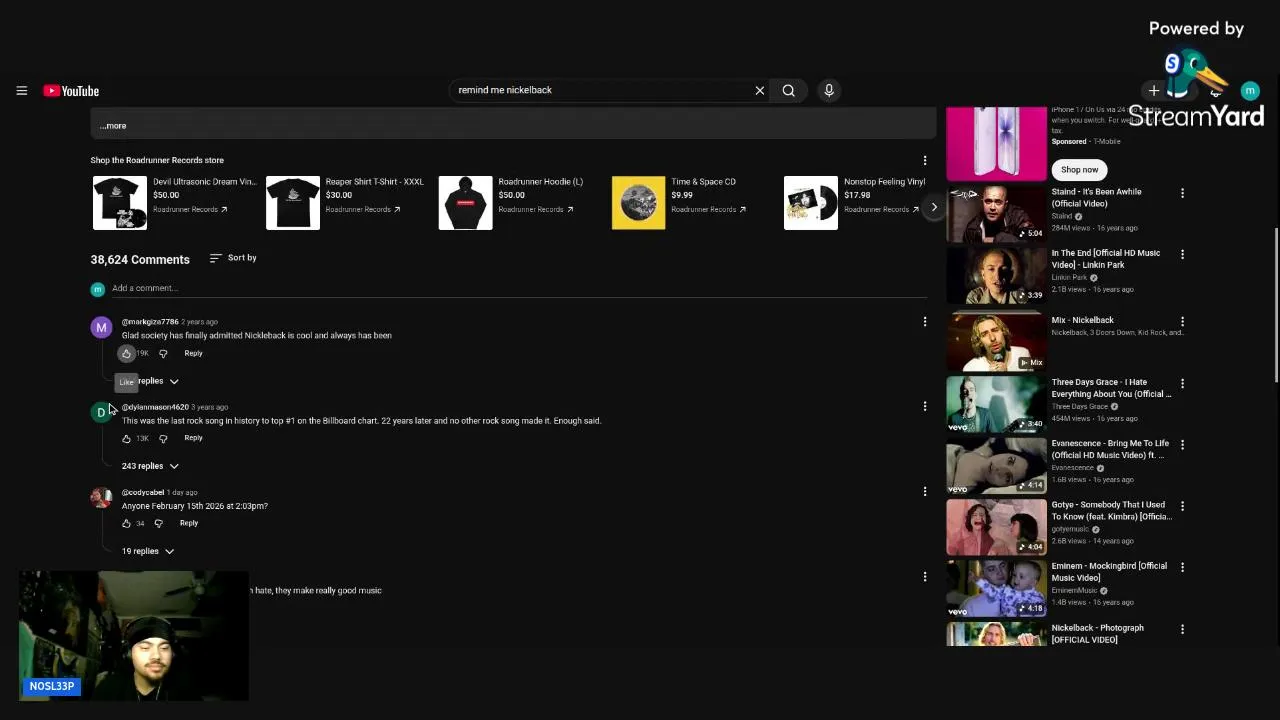Open @dylanmason4620 profile avatar
Viewport: 1280px width, 720px height.
[x=101, y=413]
